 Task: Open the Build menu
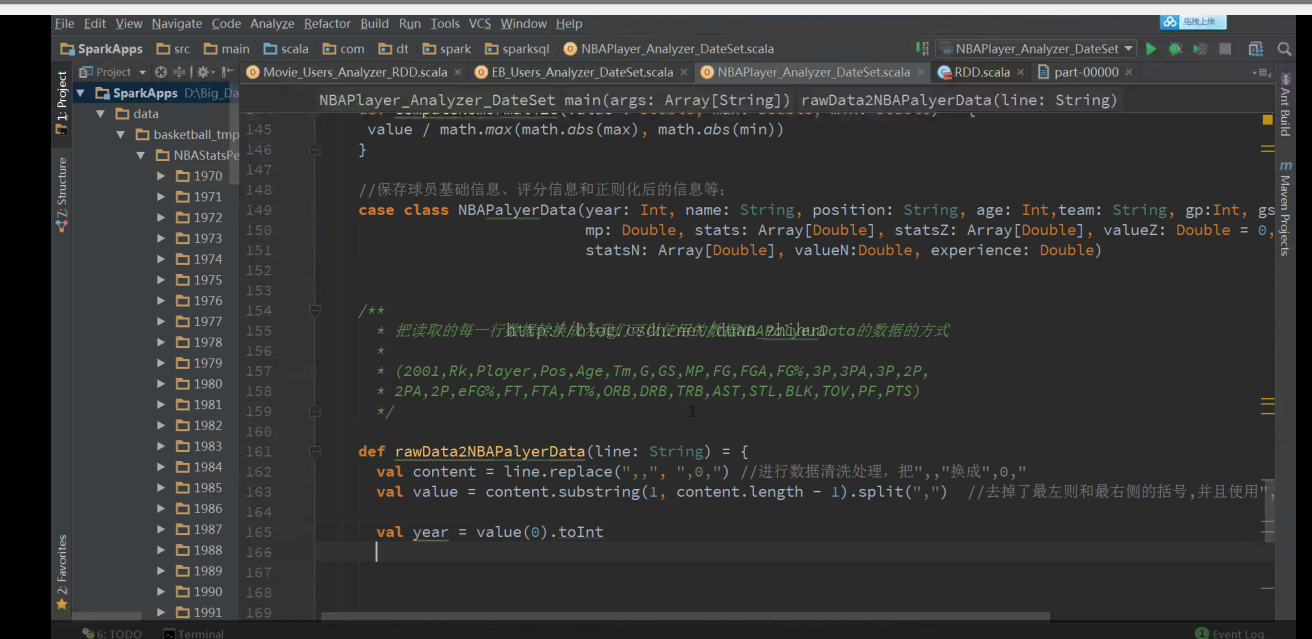(x=375, y=23)
